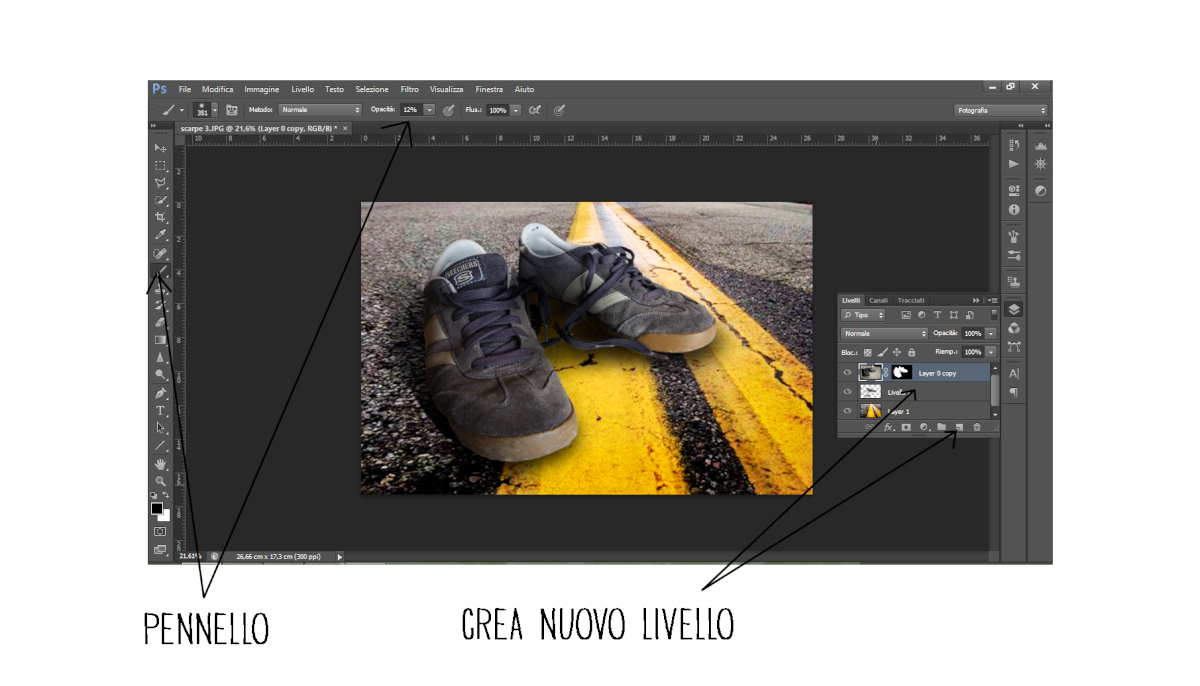
Task: Toggle visibility of the middle Livello layer
Action: tap(847, 392)
